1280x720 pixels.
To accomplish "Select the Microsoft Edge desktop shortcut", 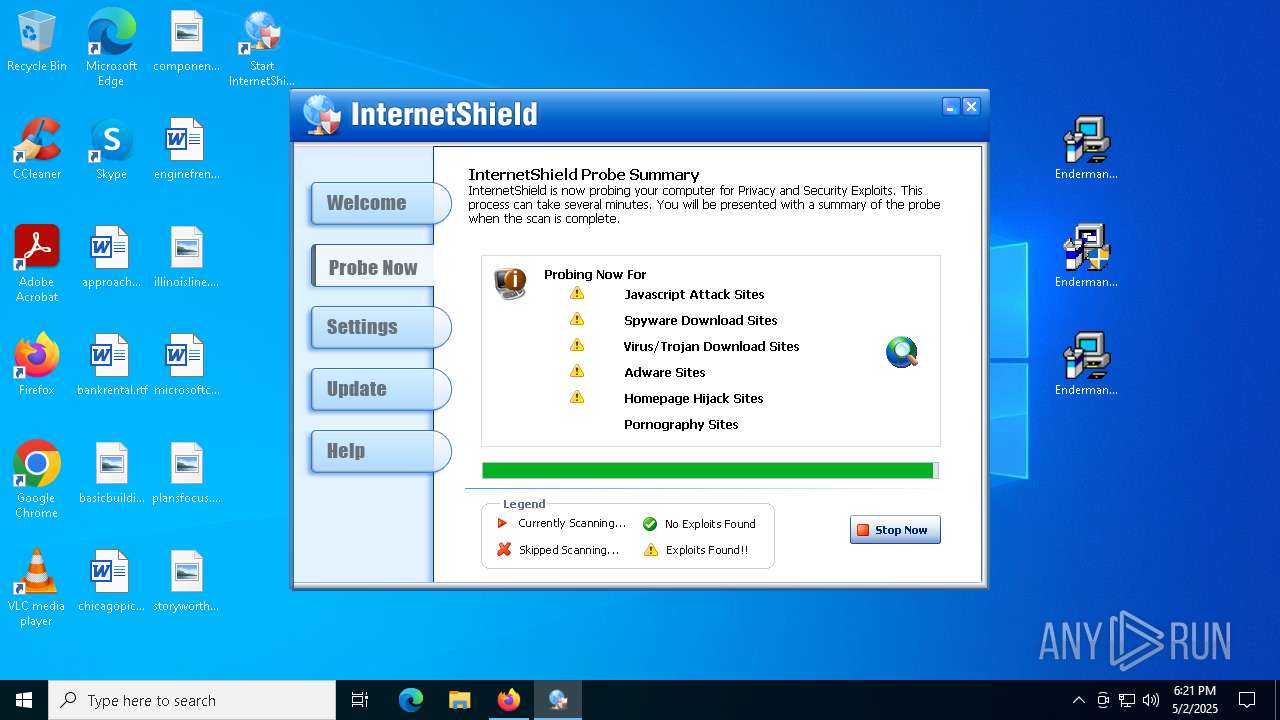I will coord(111,48).
